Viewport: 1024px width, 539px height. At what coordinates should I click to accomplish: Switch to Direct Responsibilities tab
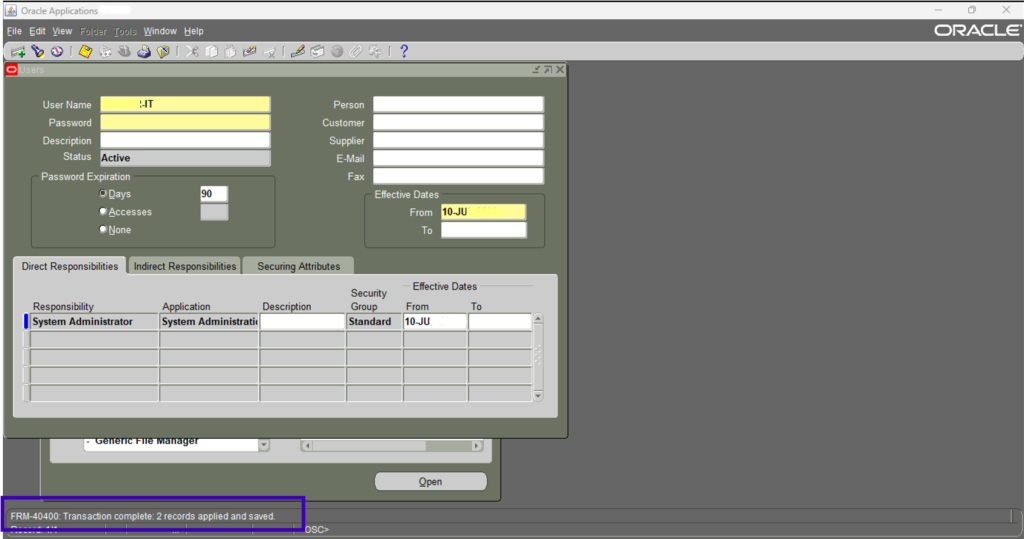tap(70, 267)
